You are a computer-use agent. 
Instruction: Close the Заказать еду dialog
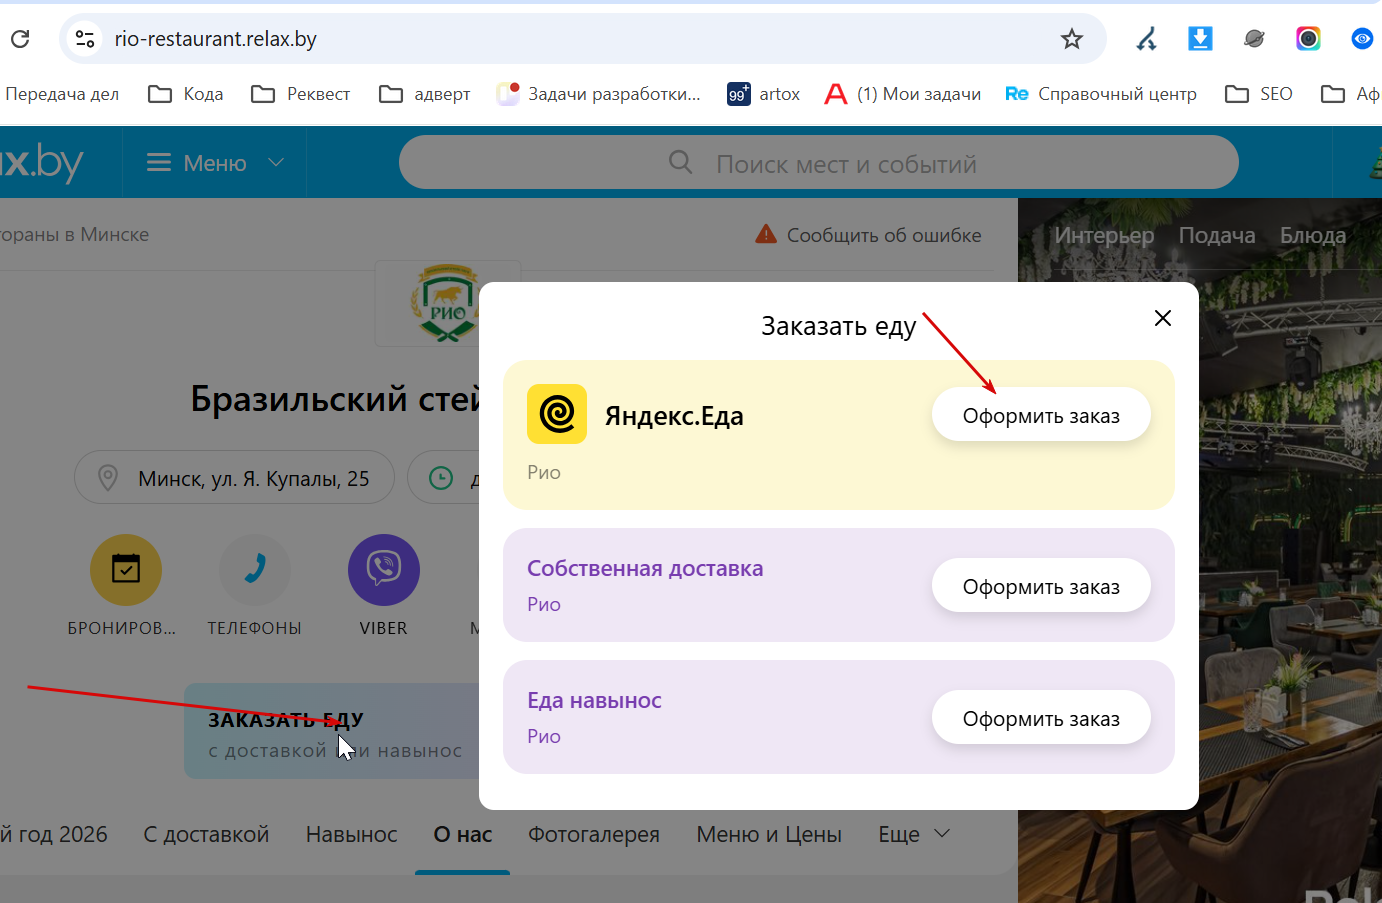tap(1163, 318)
